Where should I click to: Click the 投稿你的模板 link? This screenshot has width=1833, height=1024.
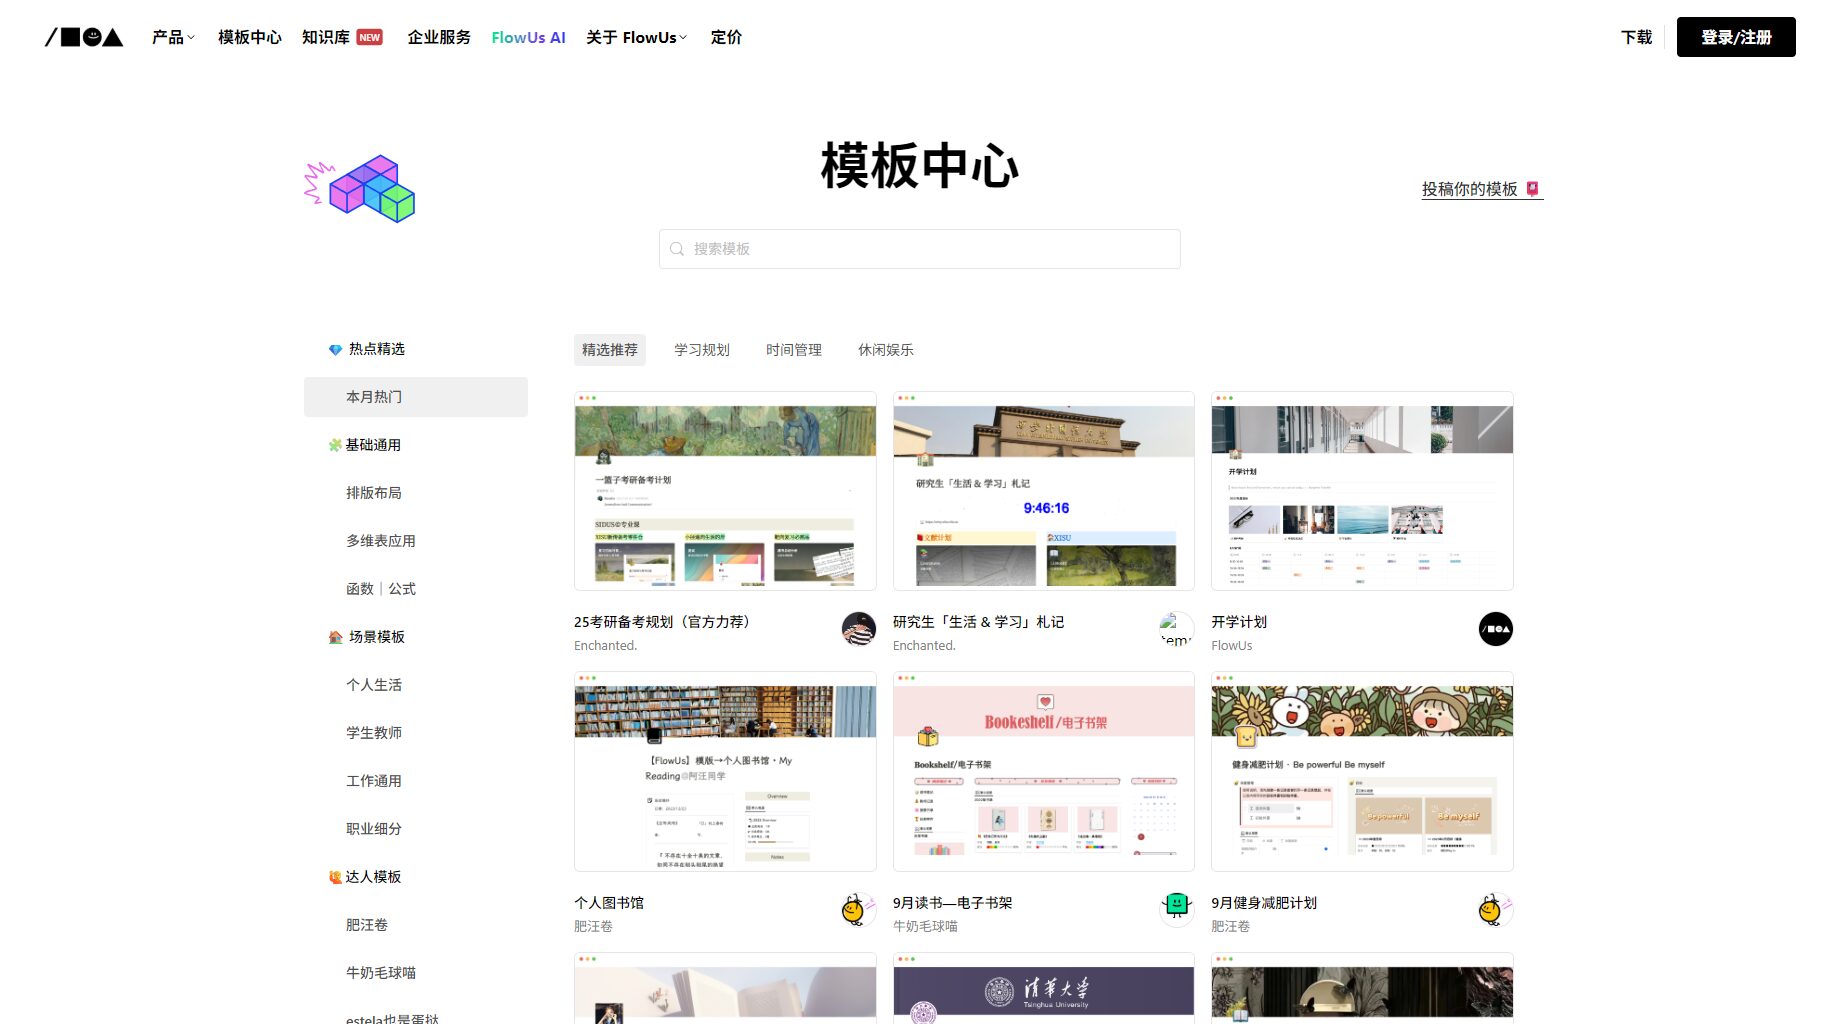pos(1472,189)
